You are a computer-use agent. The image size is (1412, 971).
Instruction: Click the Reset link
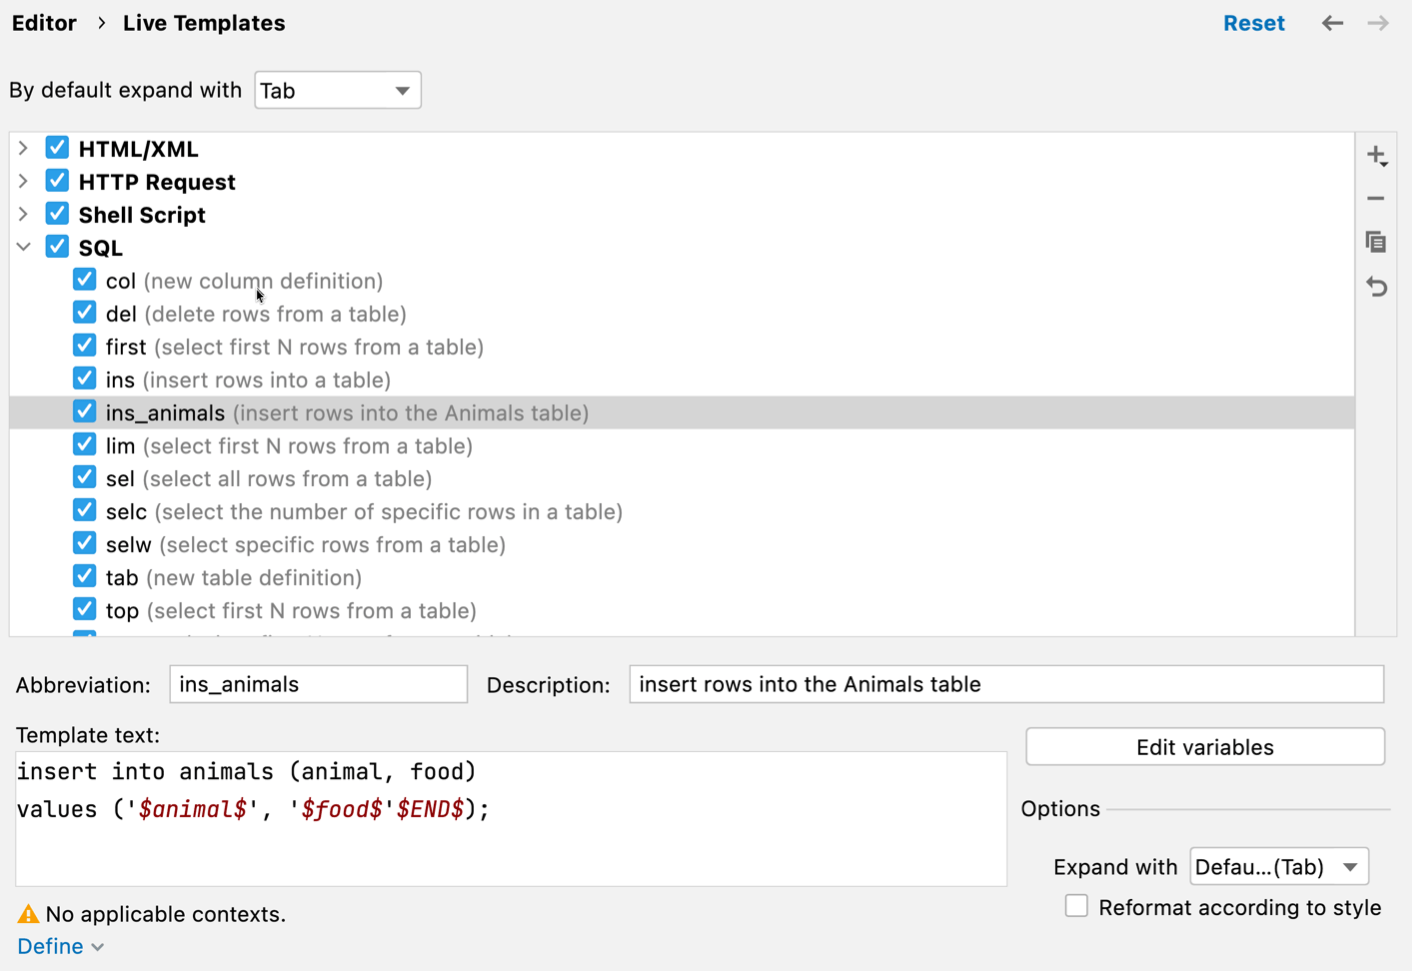(1253, 23)
